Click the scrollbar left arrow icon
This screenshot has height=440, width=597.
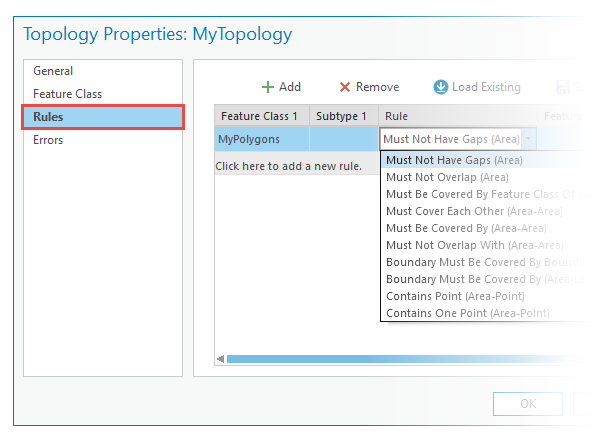pyautogui.click(x=220, y=359)
